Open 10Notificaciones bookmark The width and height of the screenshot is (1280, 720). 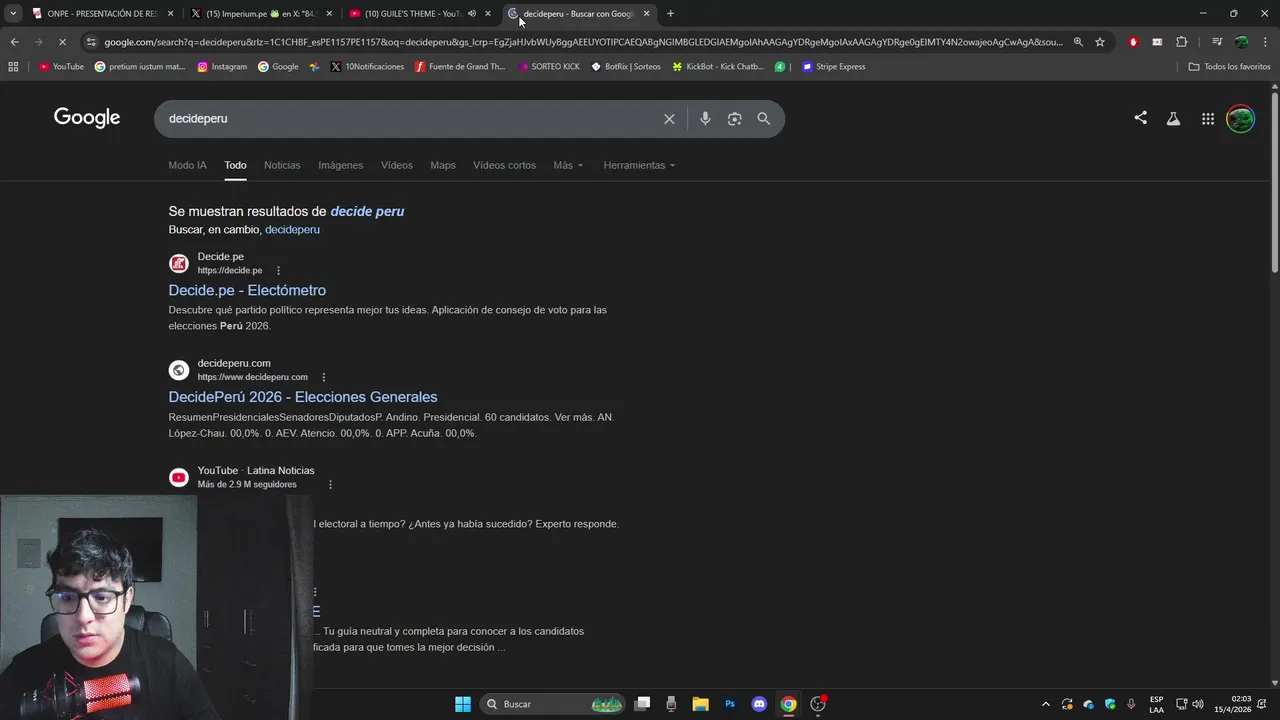367,67
